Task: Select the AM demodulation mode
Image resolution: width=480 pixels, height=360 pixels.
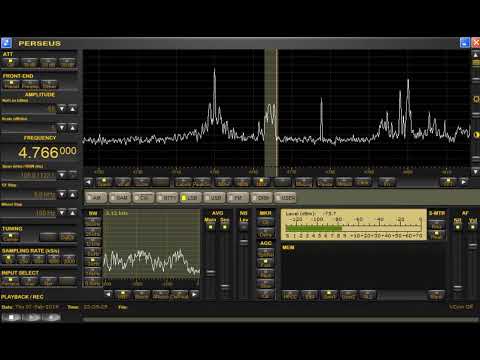Action: [96, 197]
